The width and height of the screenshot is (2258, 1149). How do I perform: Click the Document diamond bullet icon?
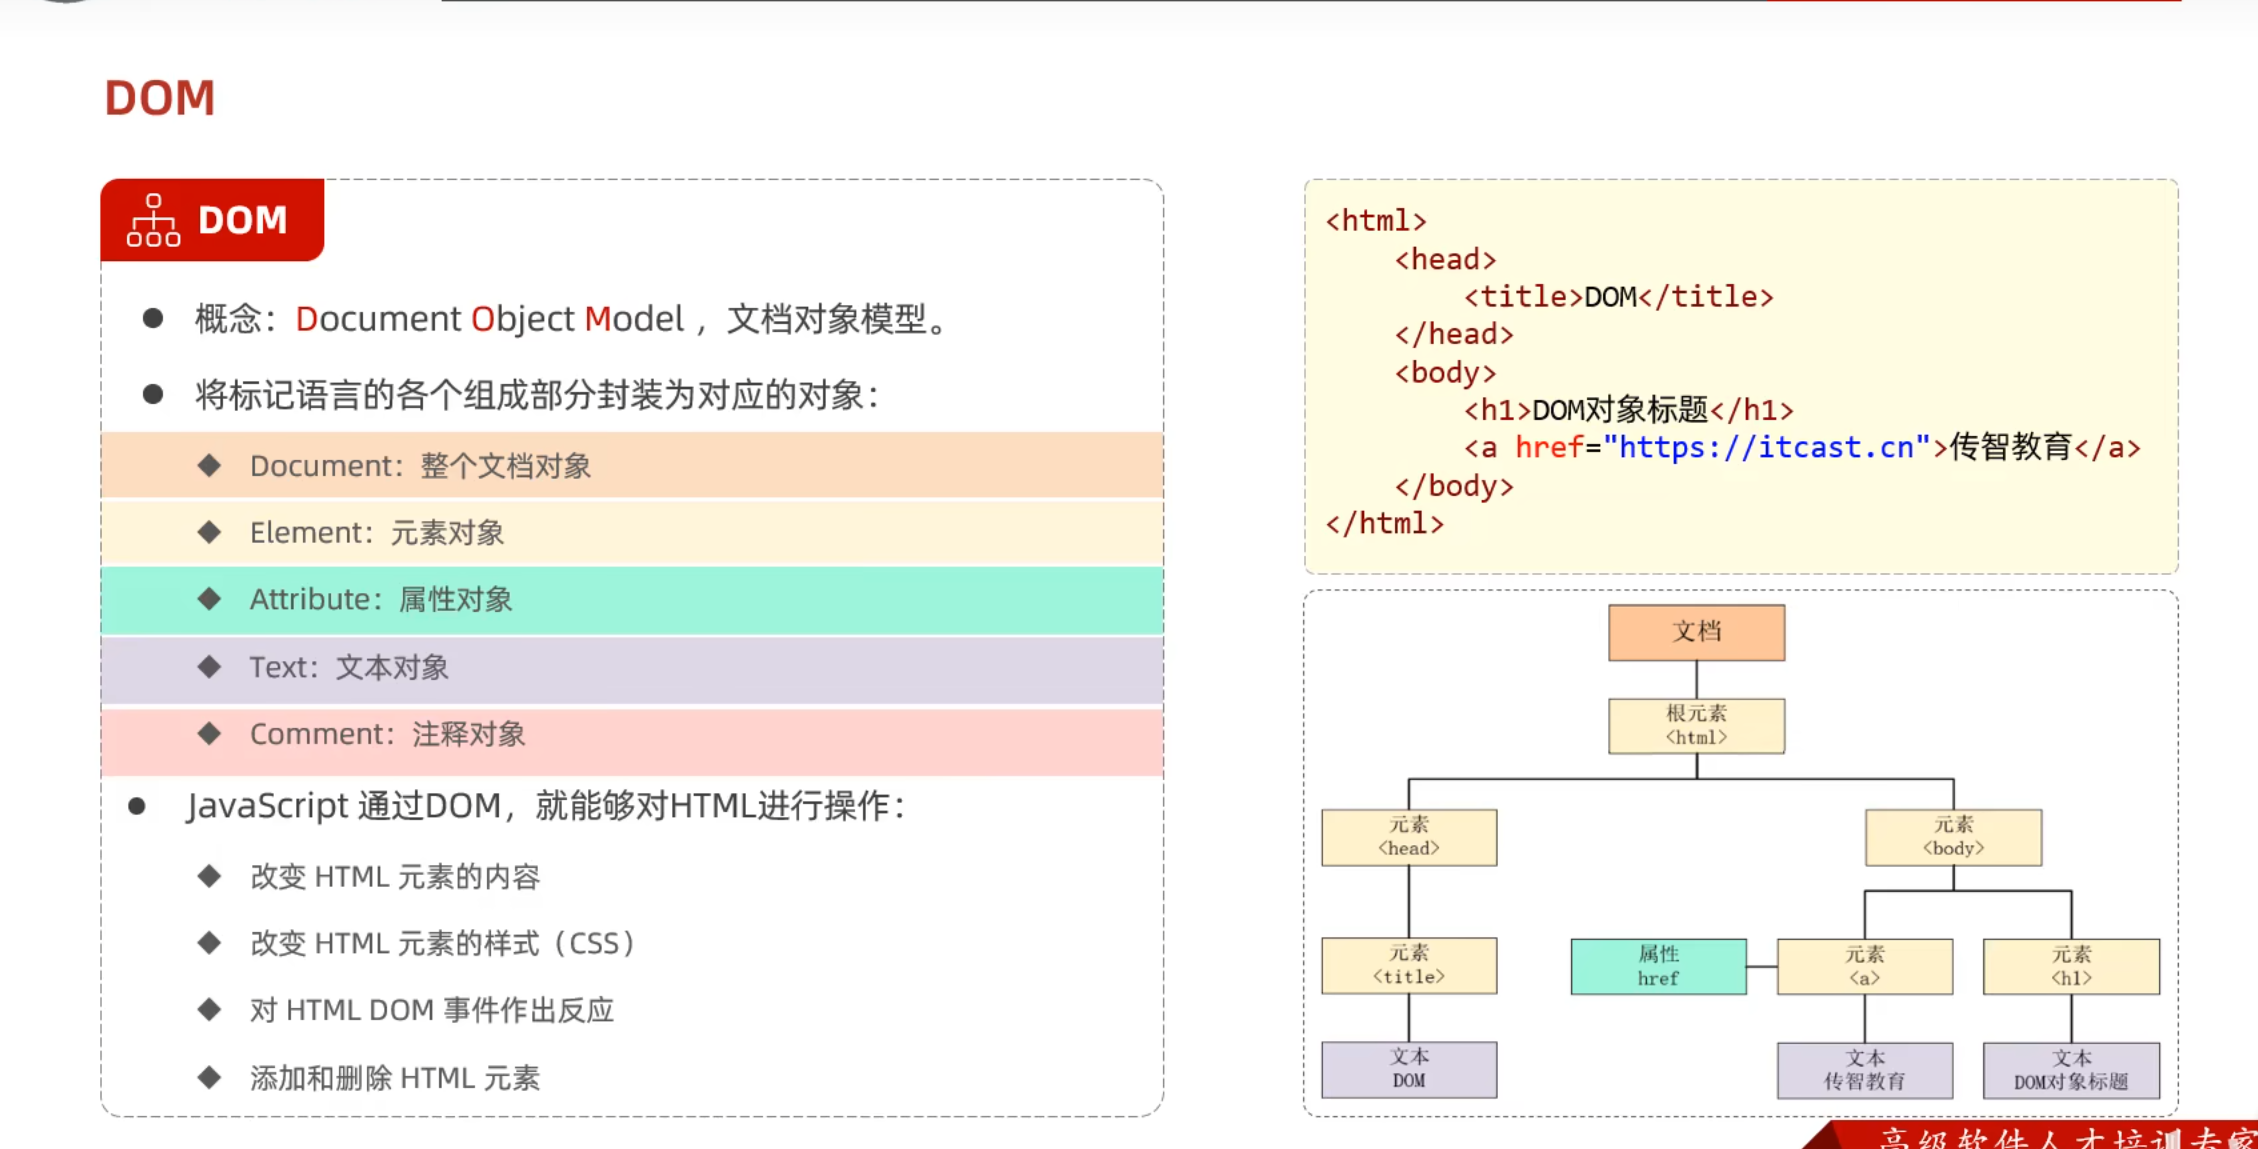pos(209,465)
